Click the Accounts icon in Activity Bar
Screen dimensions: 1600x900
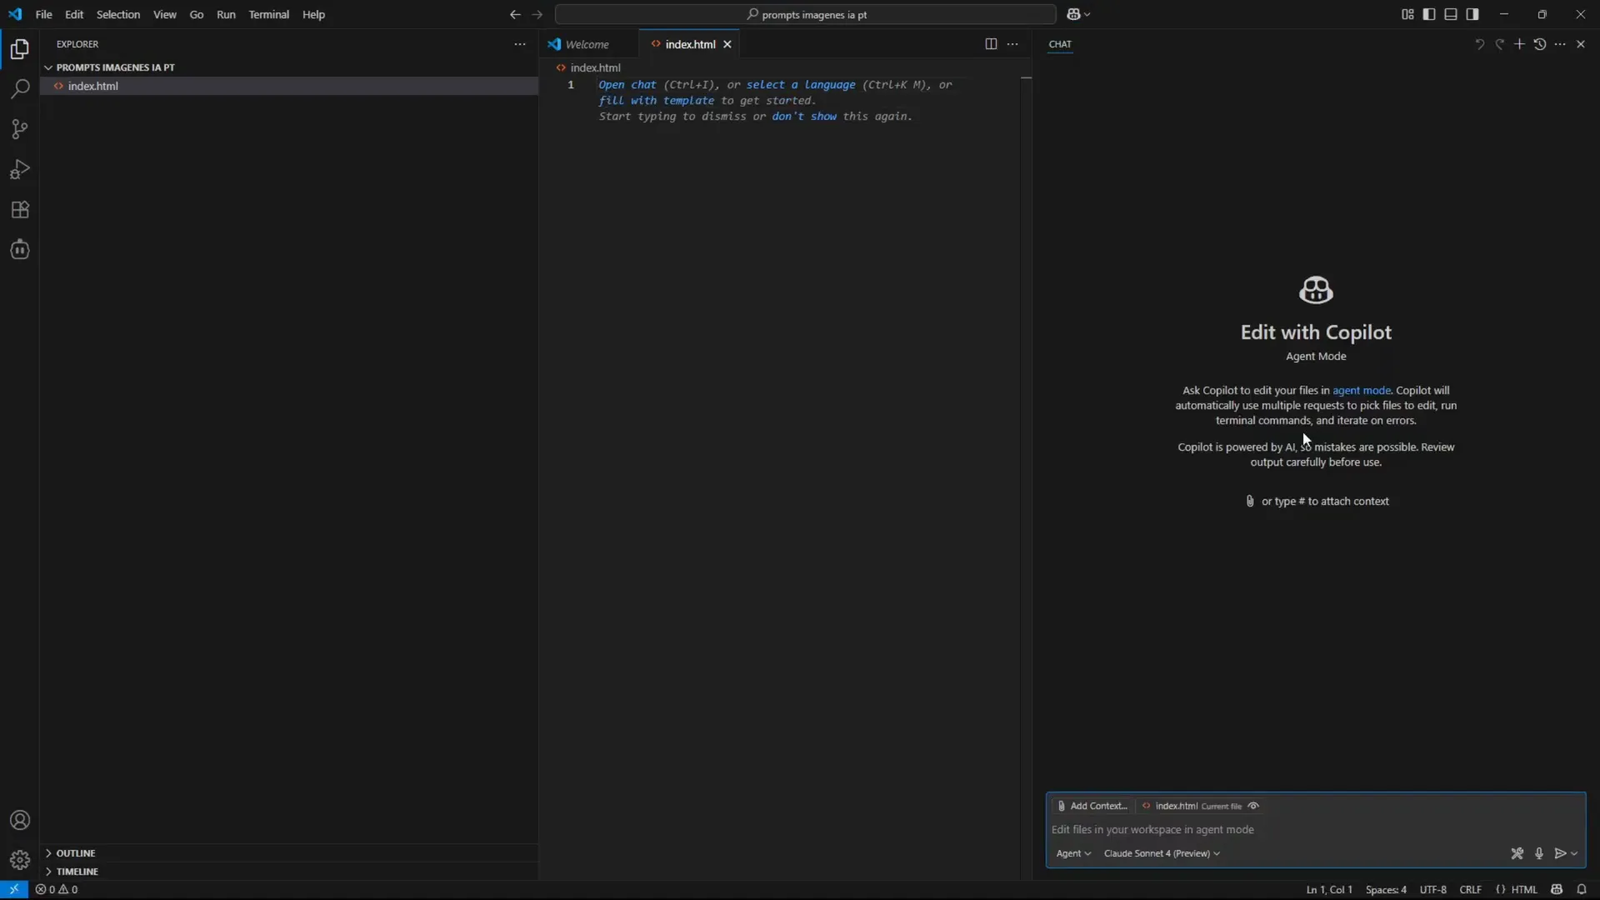point(20,820)
